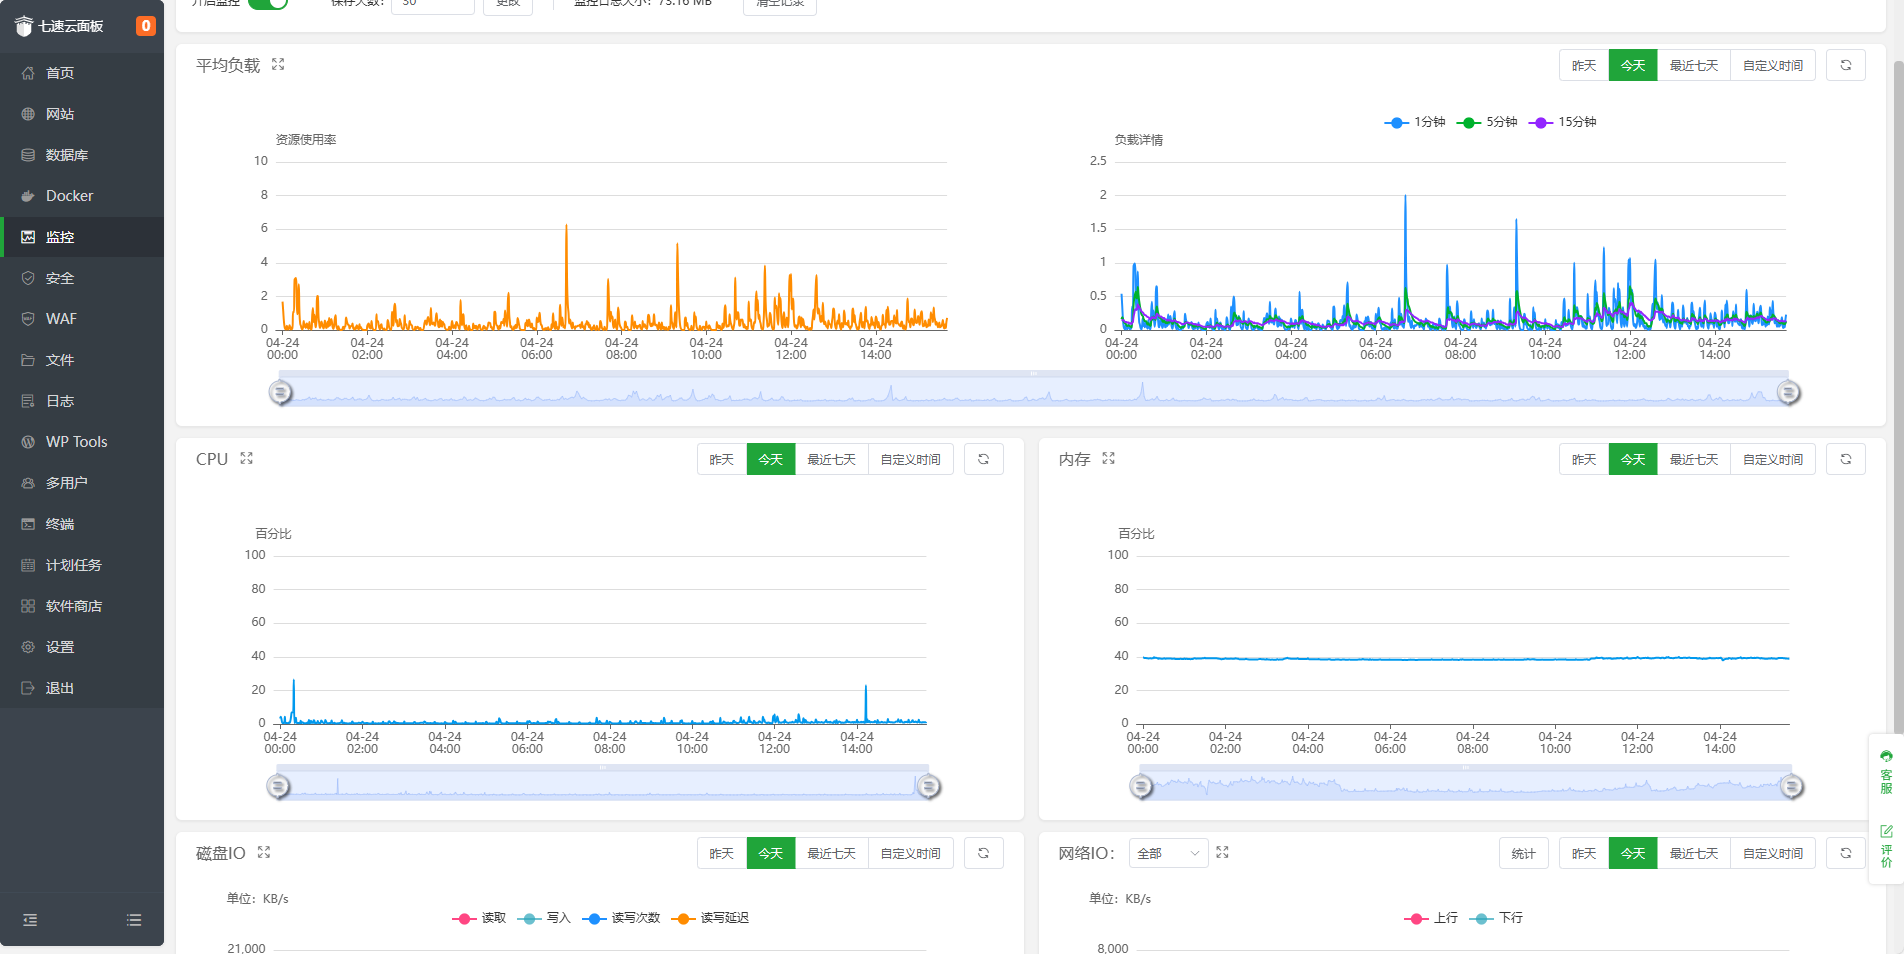Grab left handle of load chart zoom slider
Viewport: 1904px width, 954px height.
pyautogui.click(x=281, y=392)
